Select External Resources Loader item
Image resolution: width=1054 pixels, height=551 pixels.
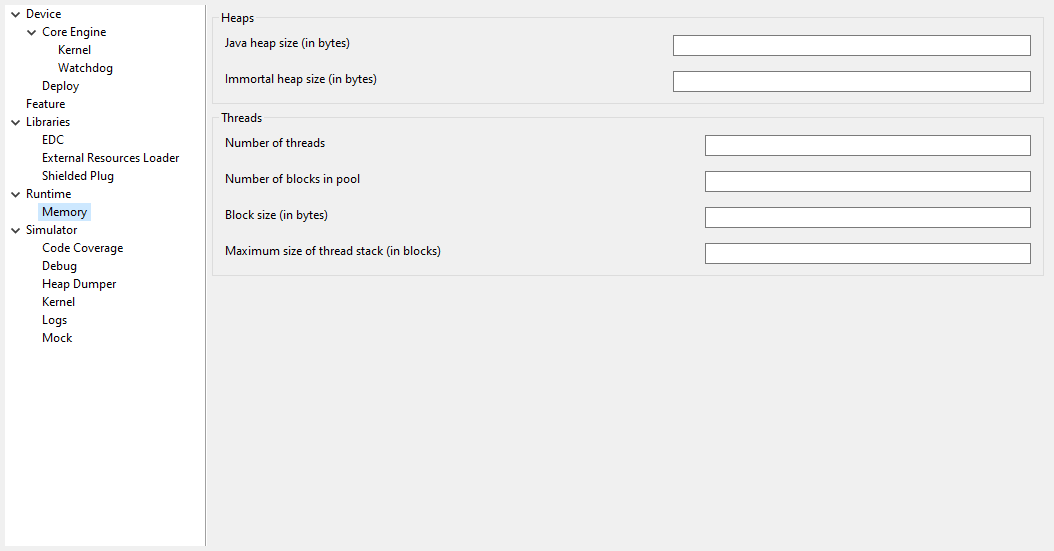coord(110,158)
